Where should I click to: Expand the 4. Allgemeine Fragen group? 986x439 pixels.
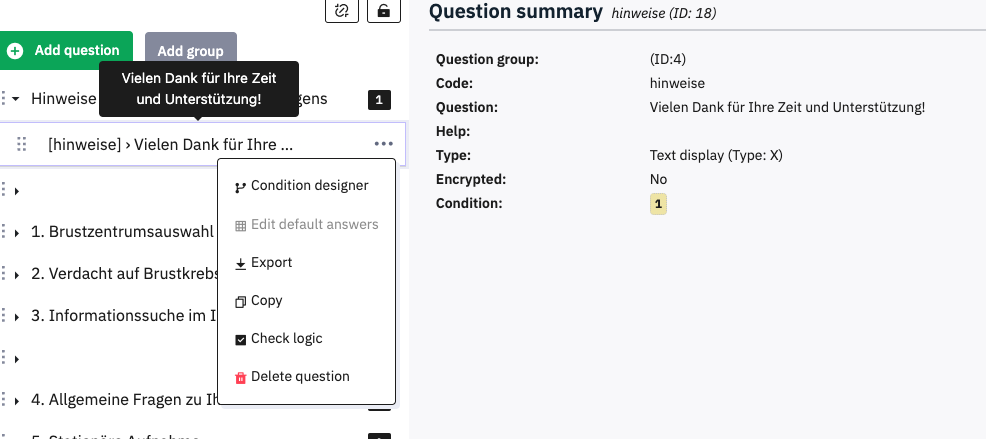pyautogui.click(x=17, y=401)
